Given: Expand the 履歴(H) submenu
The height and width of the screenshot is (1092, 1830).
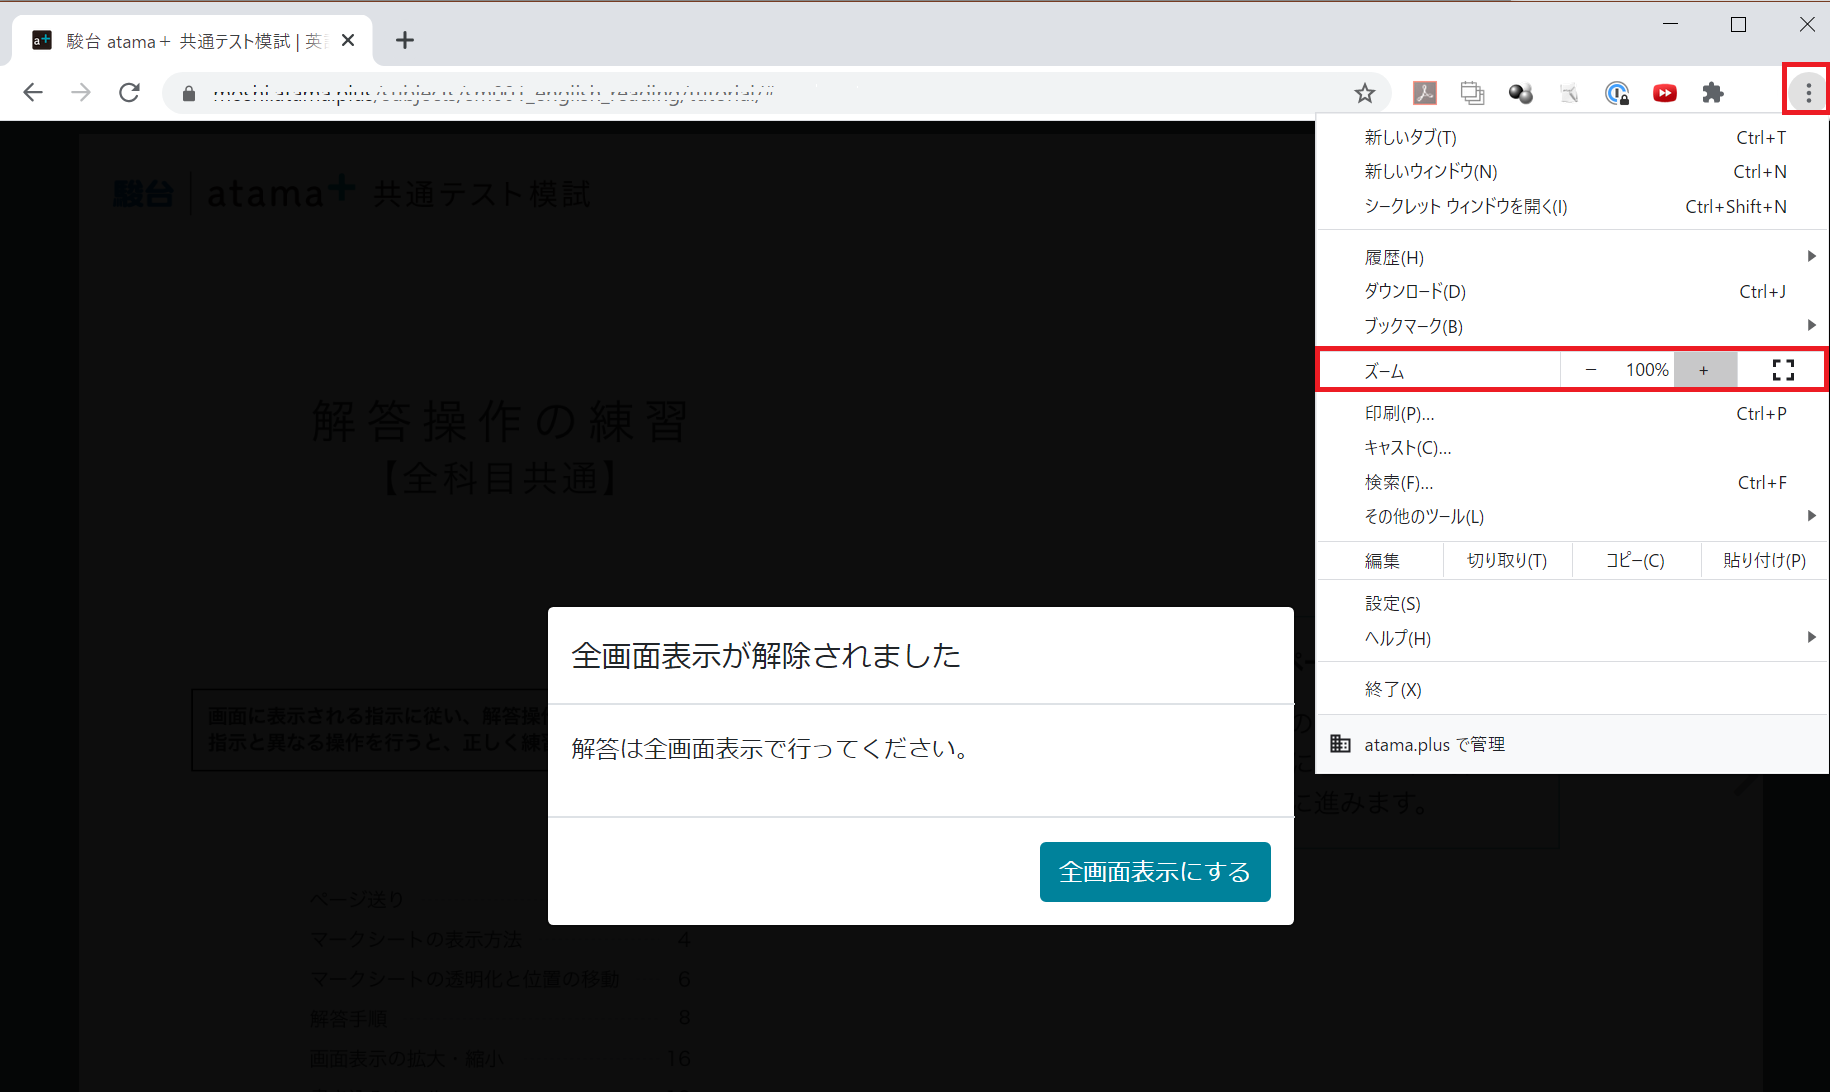Looking at the screenshot, I should click(1572, 257).
